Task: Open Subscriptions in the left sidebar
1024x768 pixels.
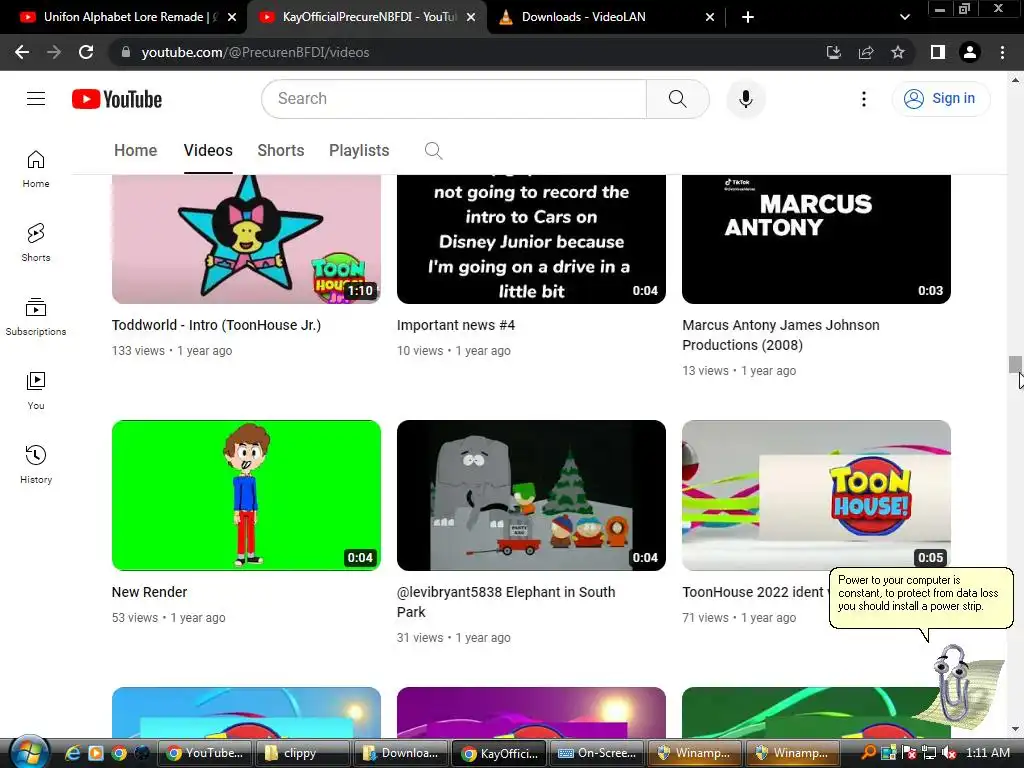Action: pyautogui.click(x=36, y=317)
